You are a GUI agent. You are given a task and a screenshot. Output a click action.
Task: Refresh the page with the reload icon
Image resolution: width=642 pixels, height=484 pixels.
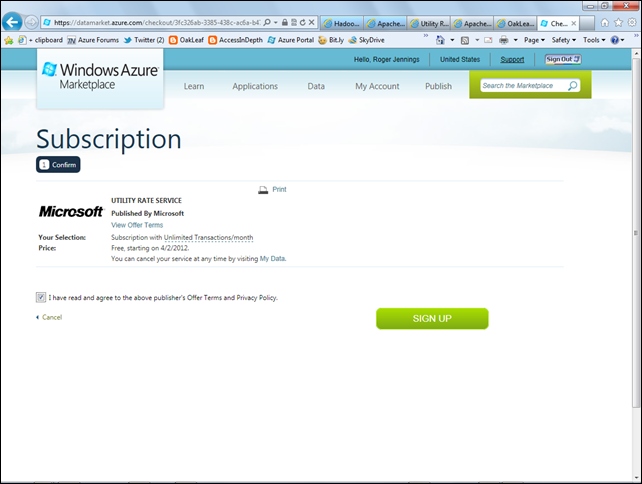click(303, 23)
